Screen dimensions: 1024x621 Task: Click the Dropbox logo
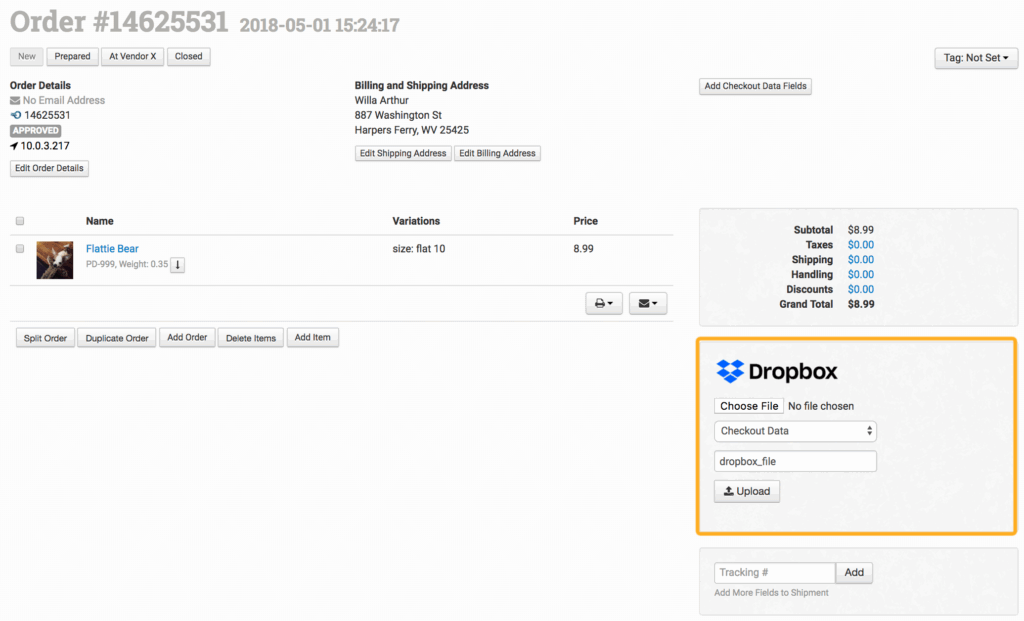click(777, 372)
